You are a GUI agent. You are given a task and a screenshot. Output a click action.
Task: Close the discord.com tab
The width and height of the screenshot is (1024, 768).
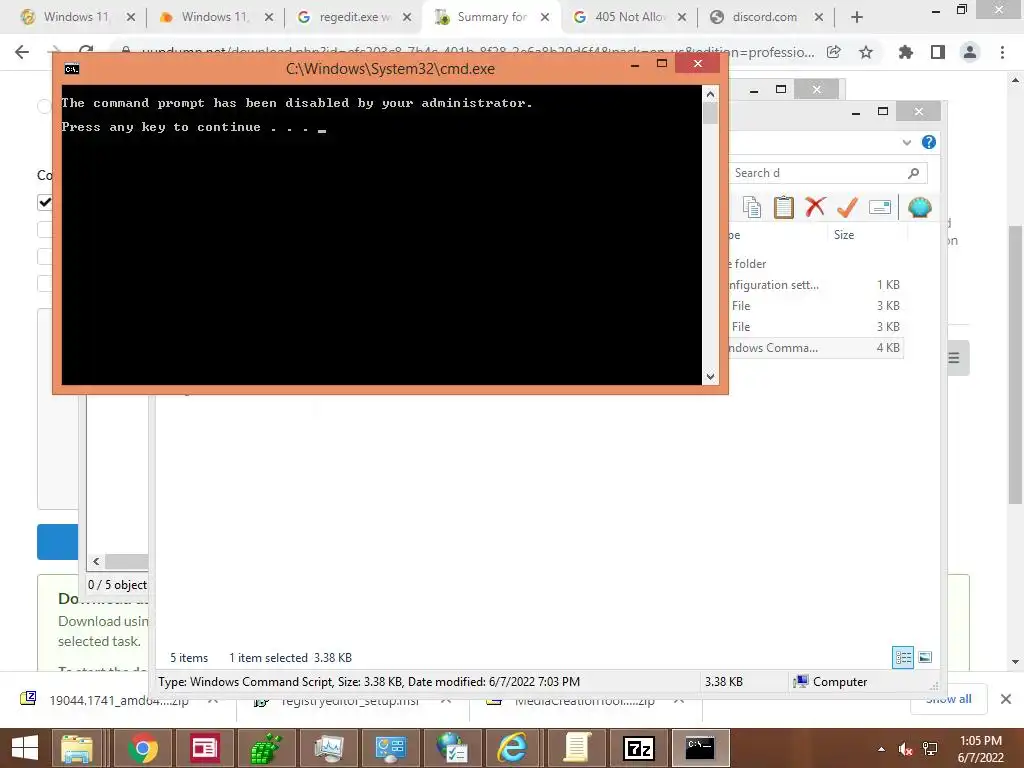click(819, 18)
